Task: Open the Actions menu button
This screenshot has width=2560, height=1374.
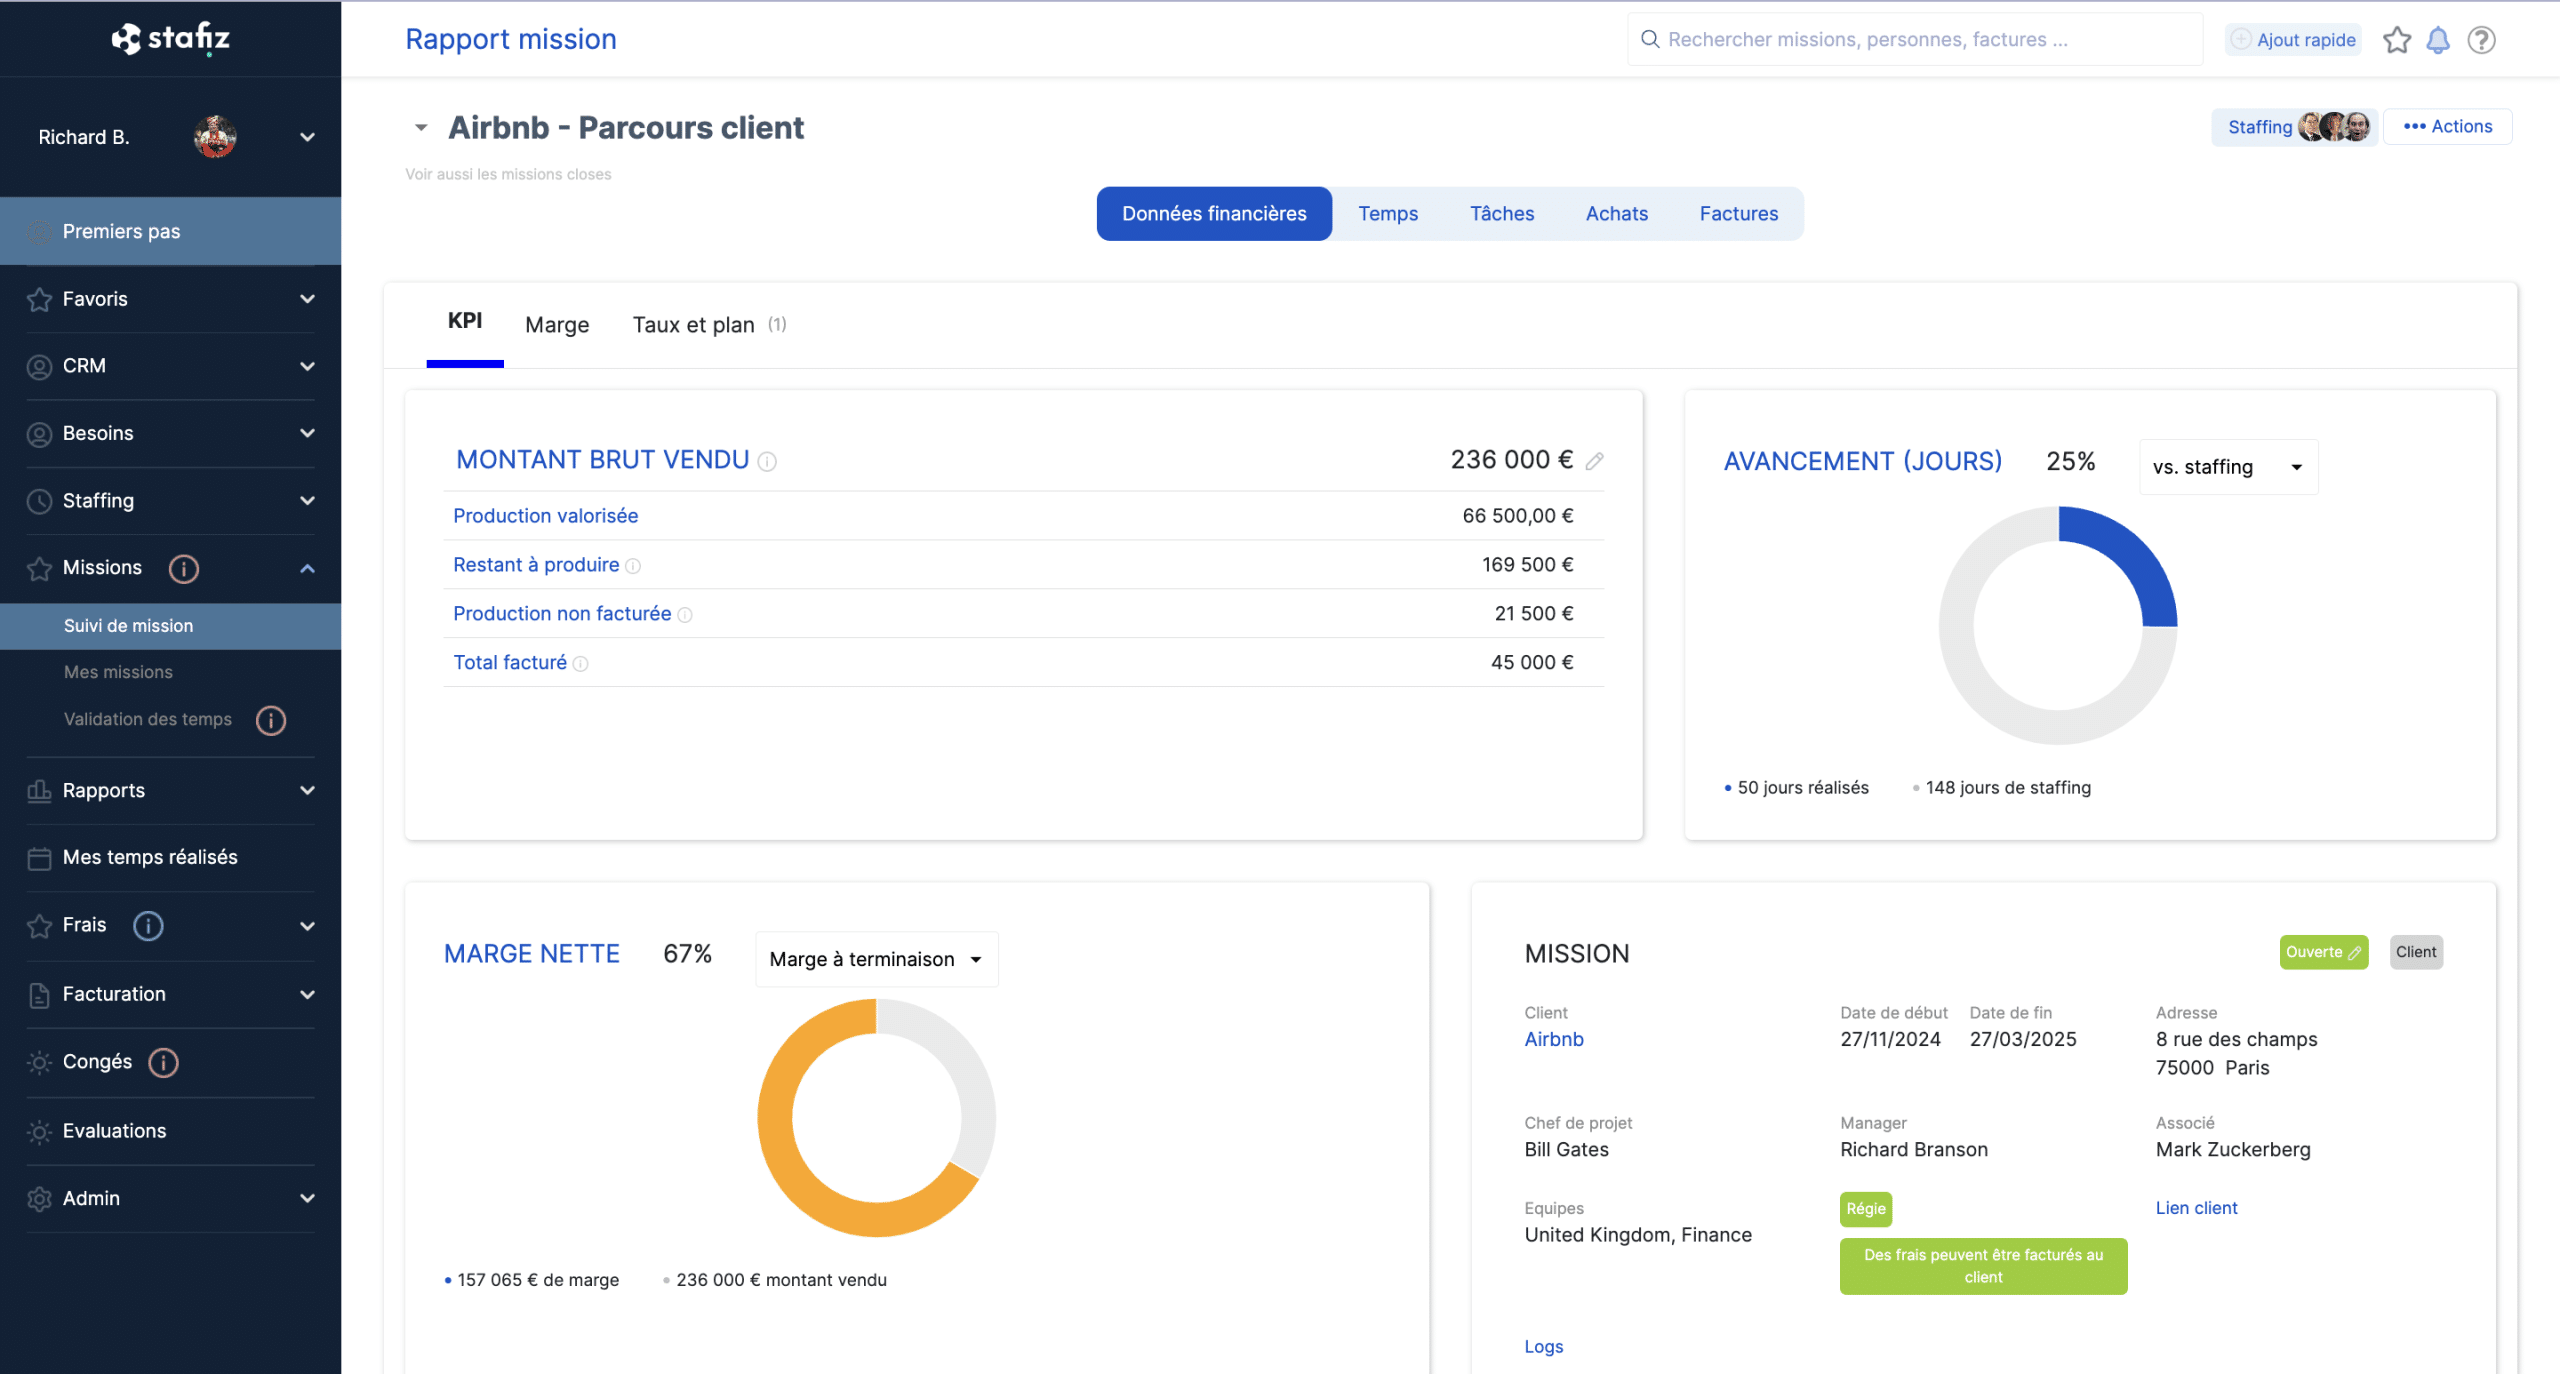Action: point(2447,127)
